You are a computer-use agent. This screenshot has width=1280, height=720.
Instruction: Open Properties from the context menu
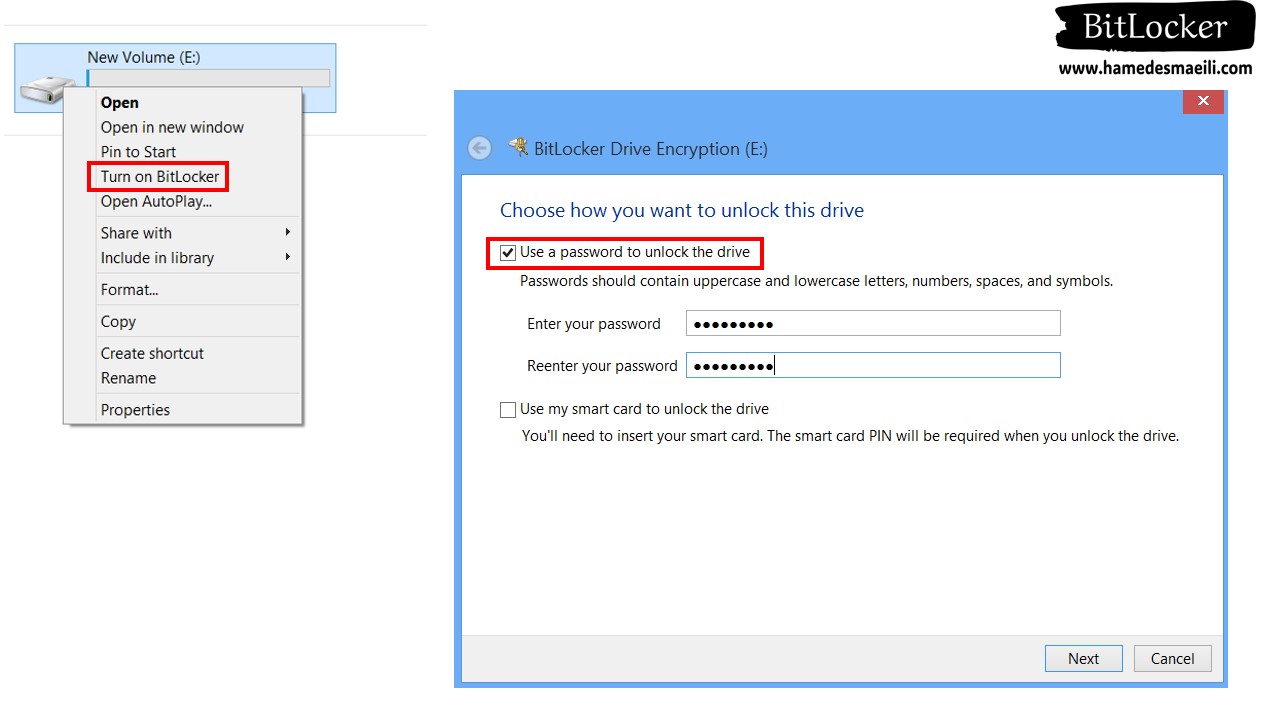183,410
